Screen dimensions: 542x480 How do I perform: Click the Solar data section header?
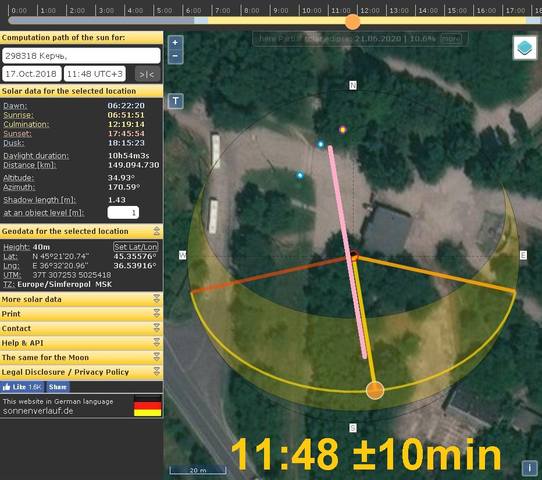pos(81,91)
